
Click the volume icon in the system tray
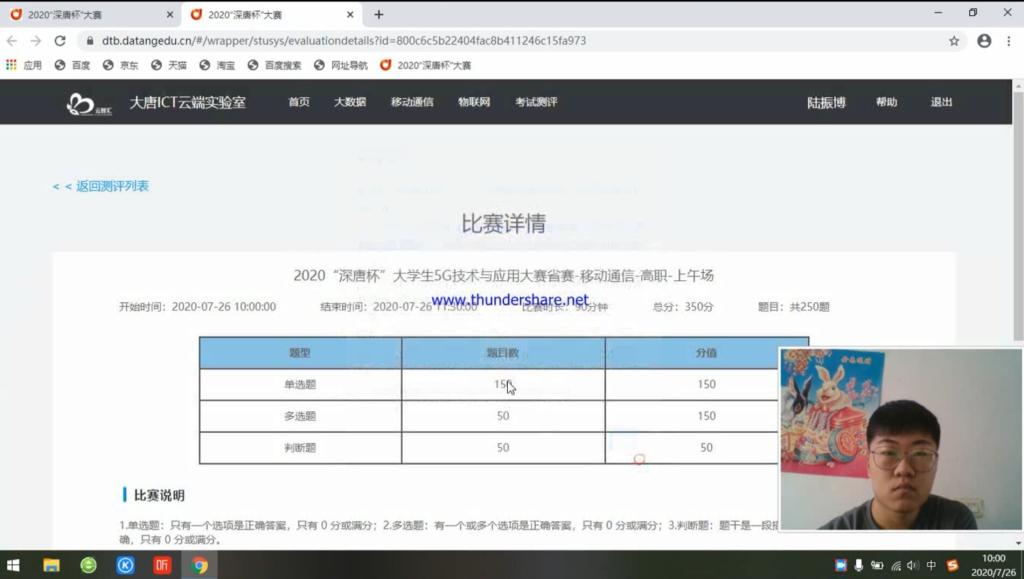pyautogui.click(x=912, y=566)
